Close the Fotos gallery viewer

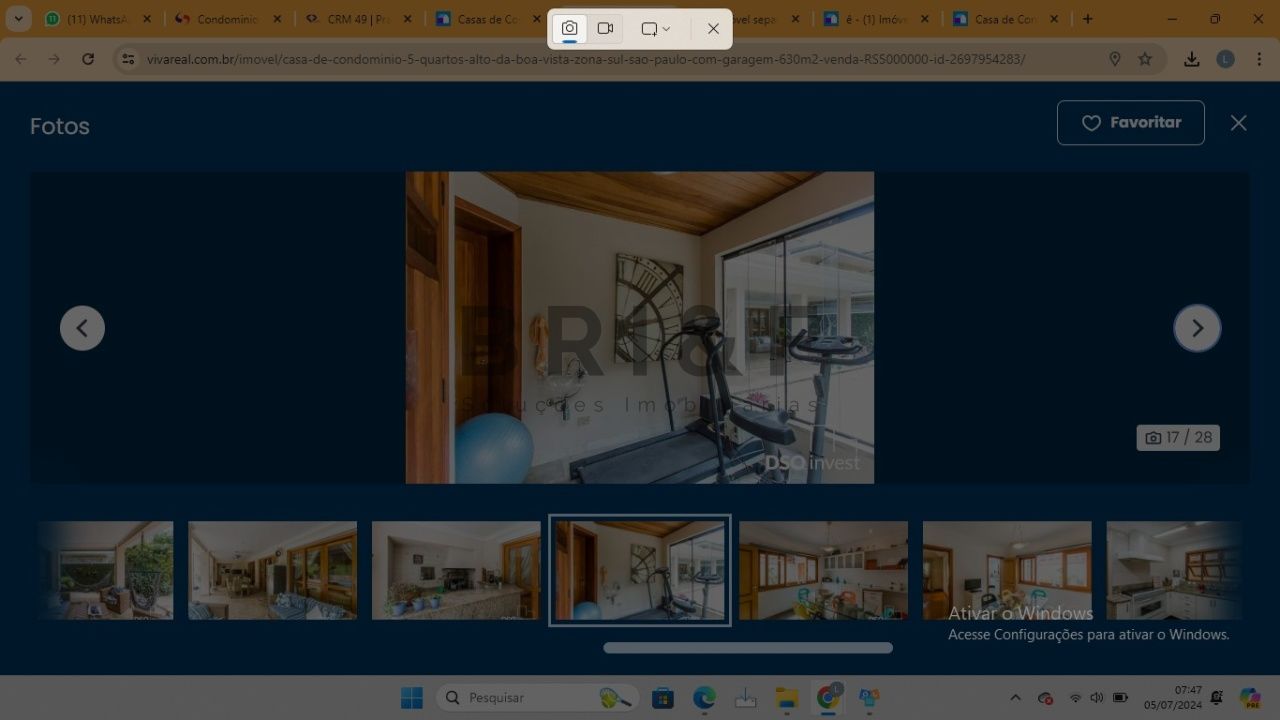1238,123
